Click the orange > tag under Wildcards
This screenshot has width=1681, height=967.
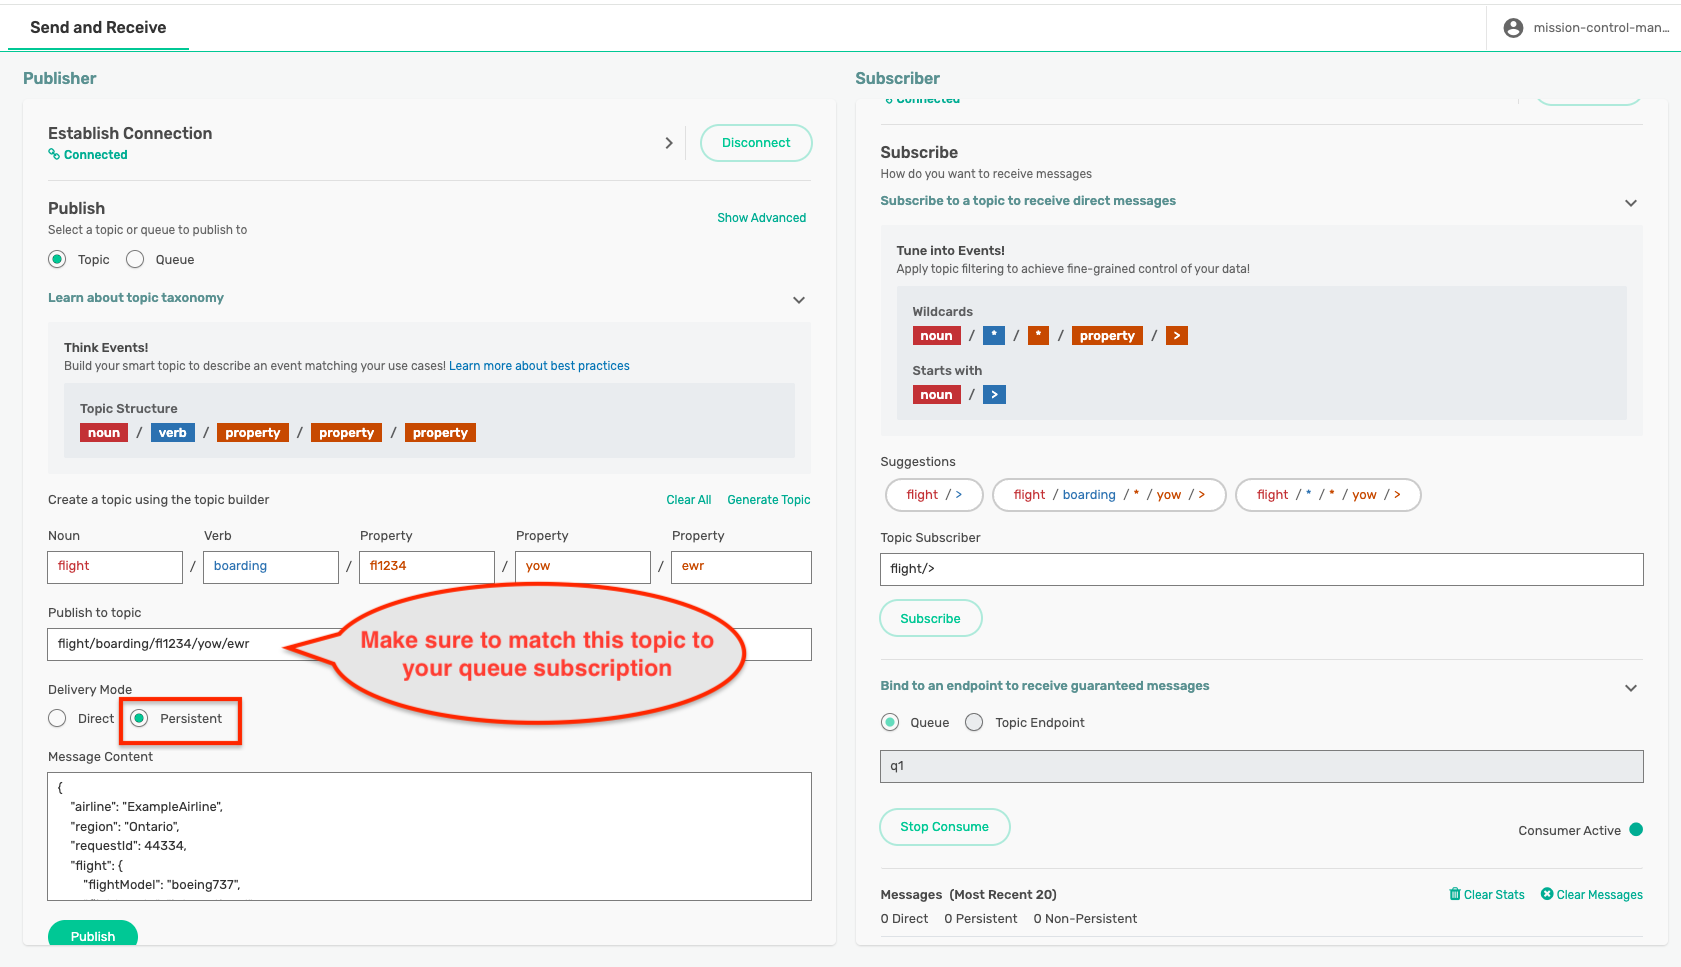pyautogui.click(x=1177, y=336)
